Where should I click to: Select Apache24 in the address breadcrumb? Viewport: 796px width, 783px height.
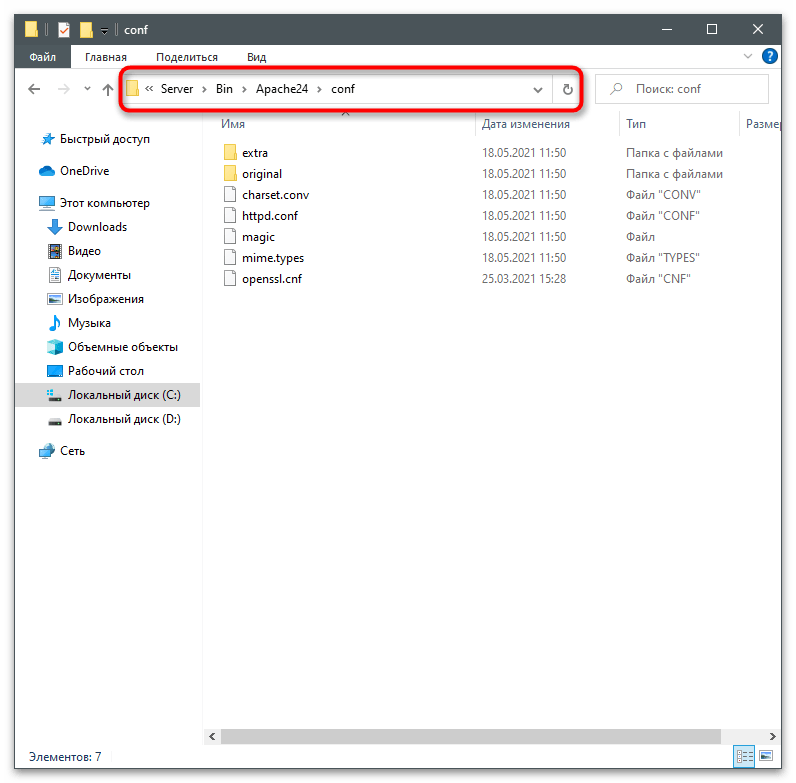click(282, 89)
